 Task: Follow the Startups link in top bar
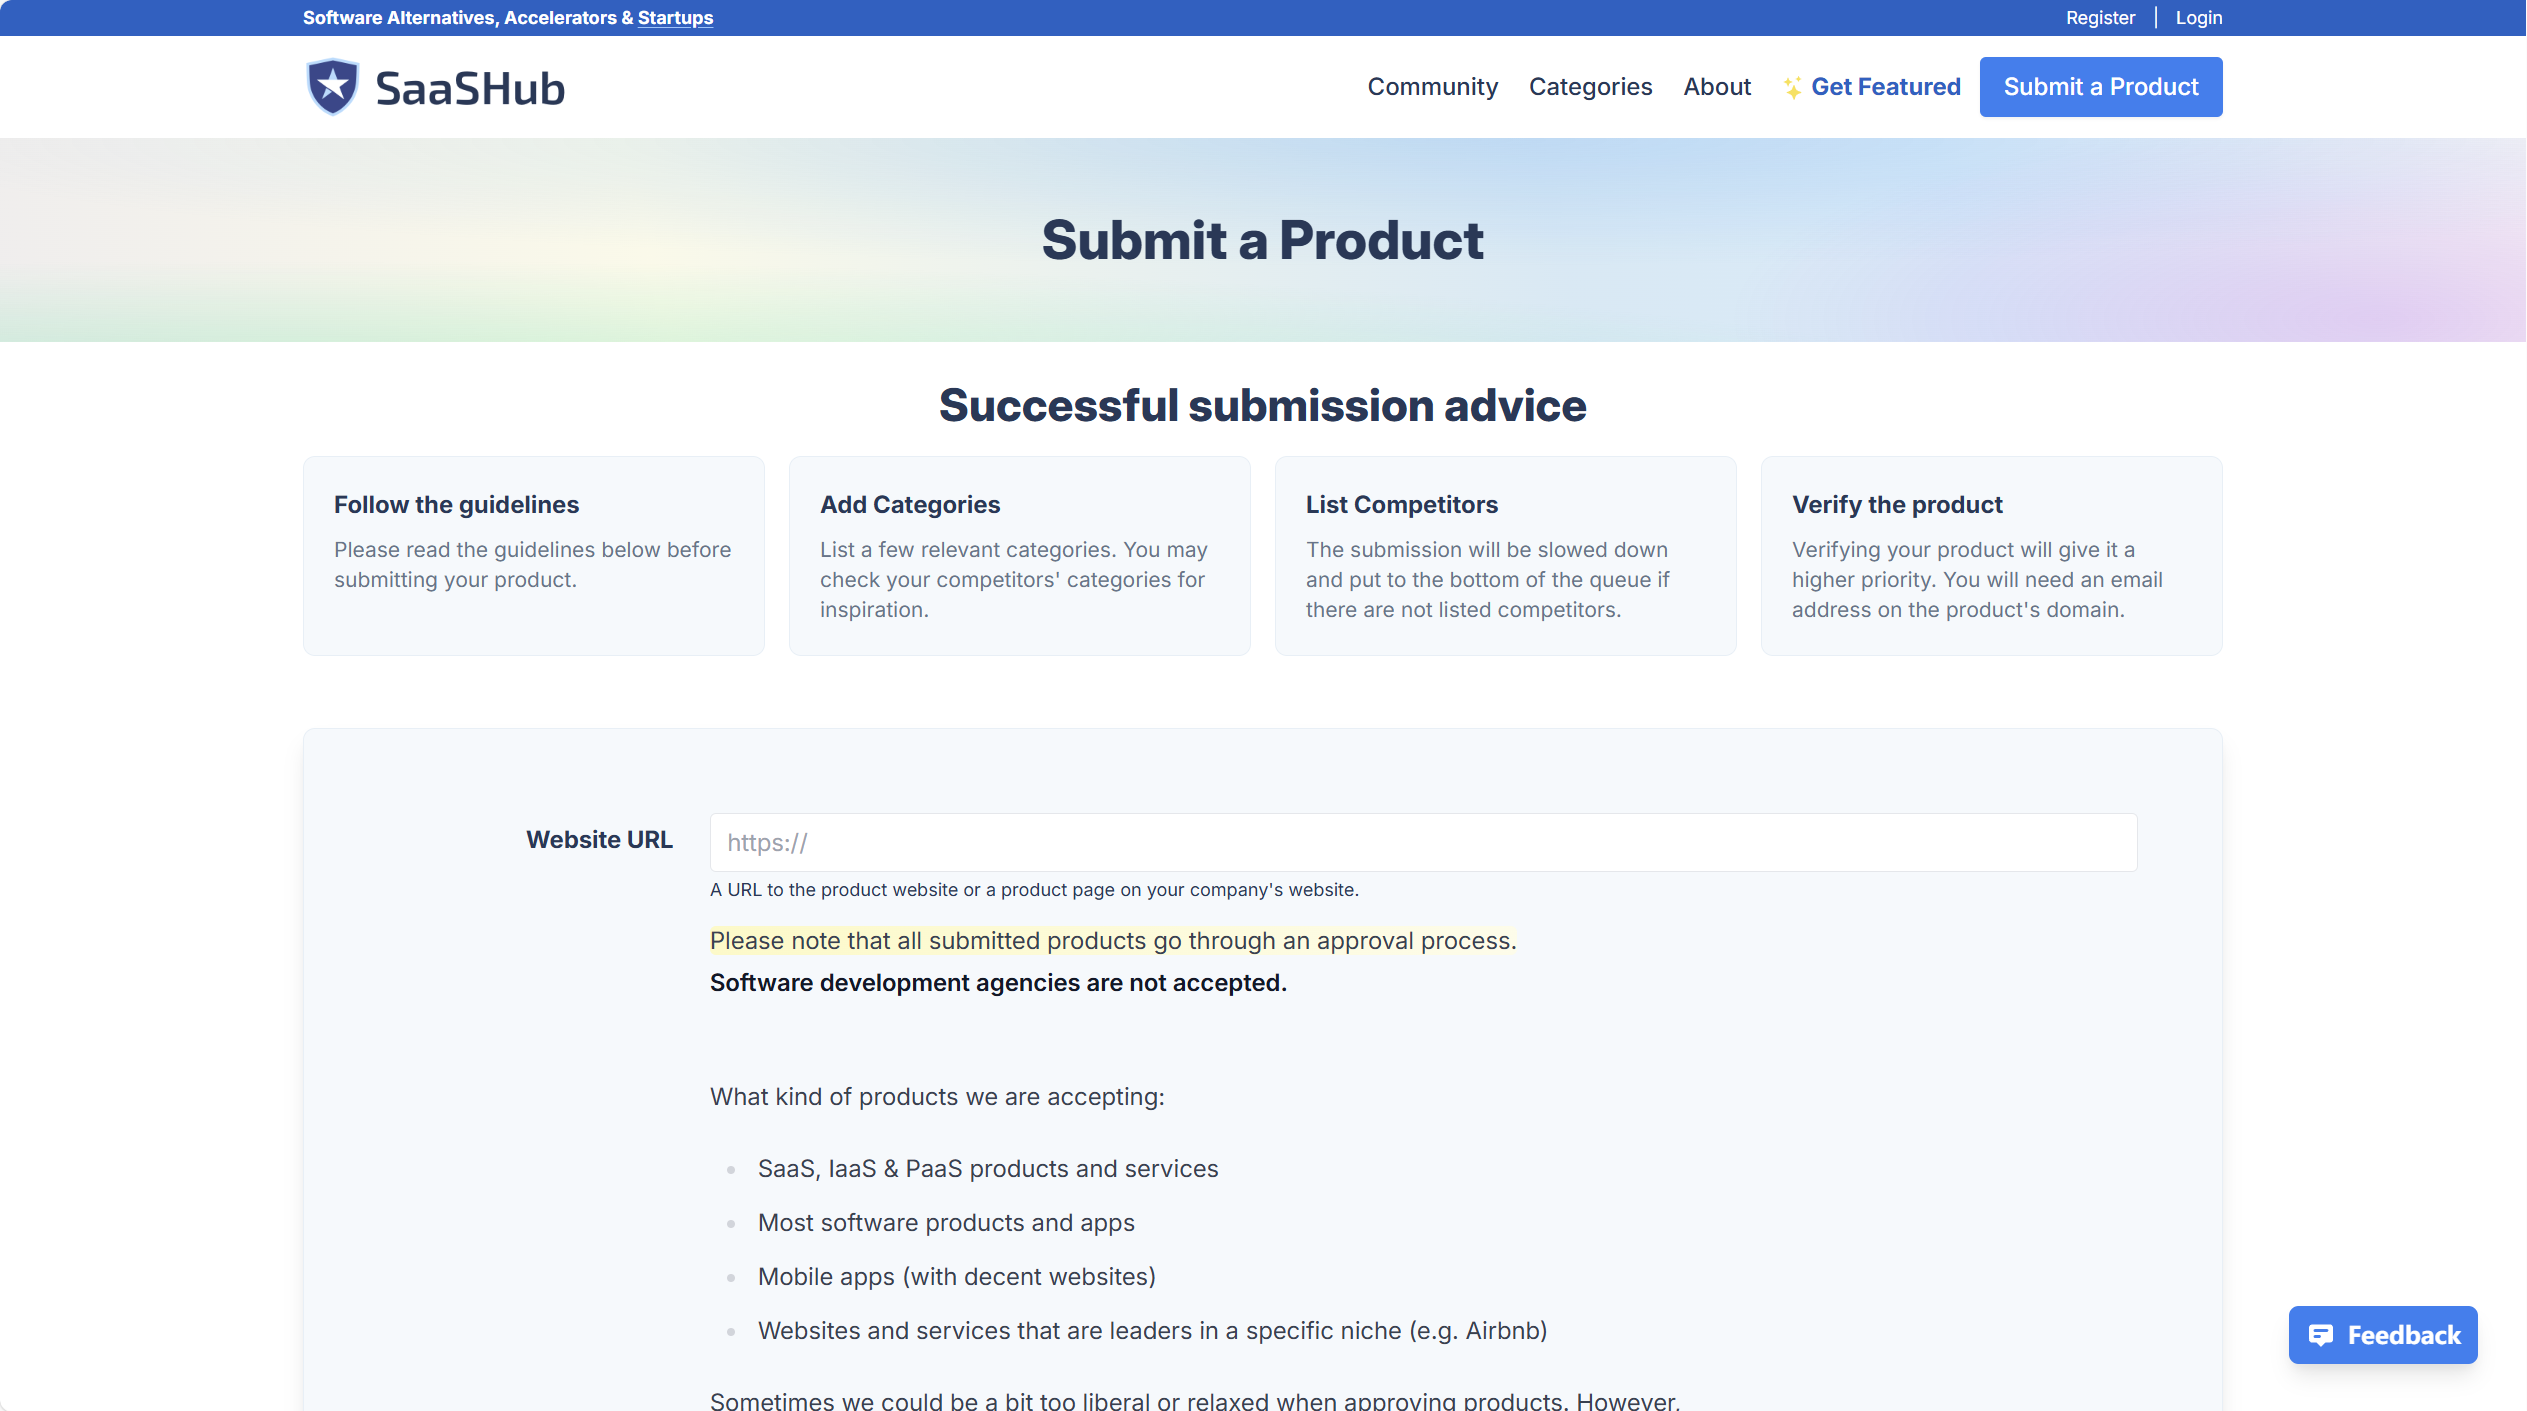click(x=675, y=17)
